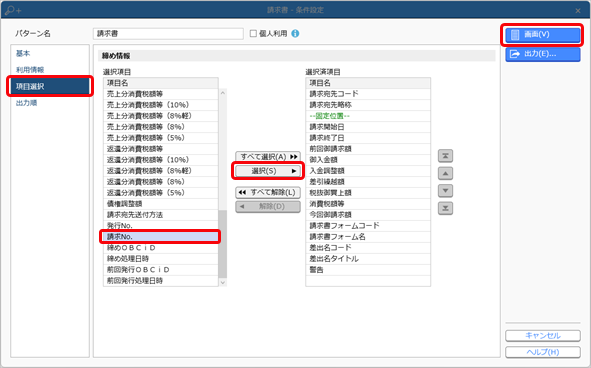
Task: Click the move-to-top arrow button
Action: 445,156
